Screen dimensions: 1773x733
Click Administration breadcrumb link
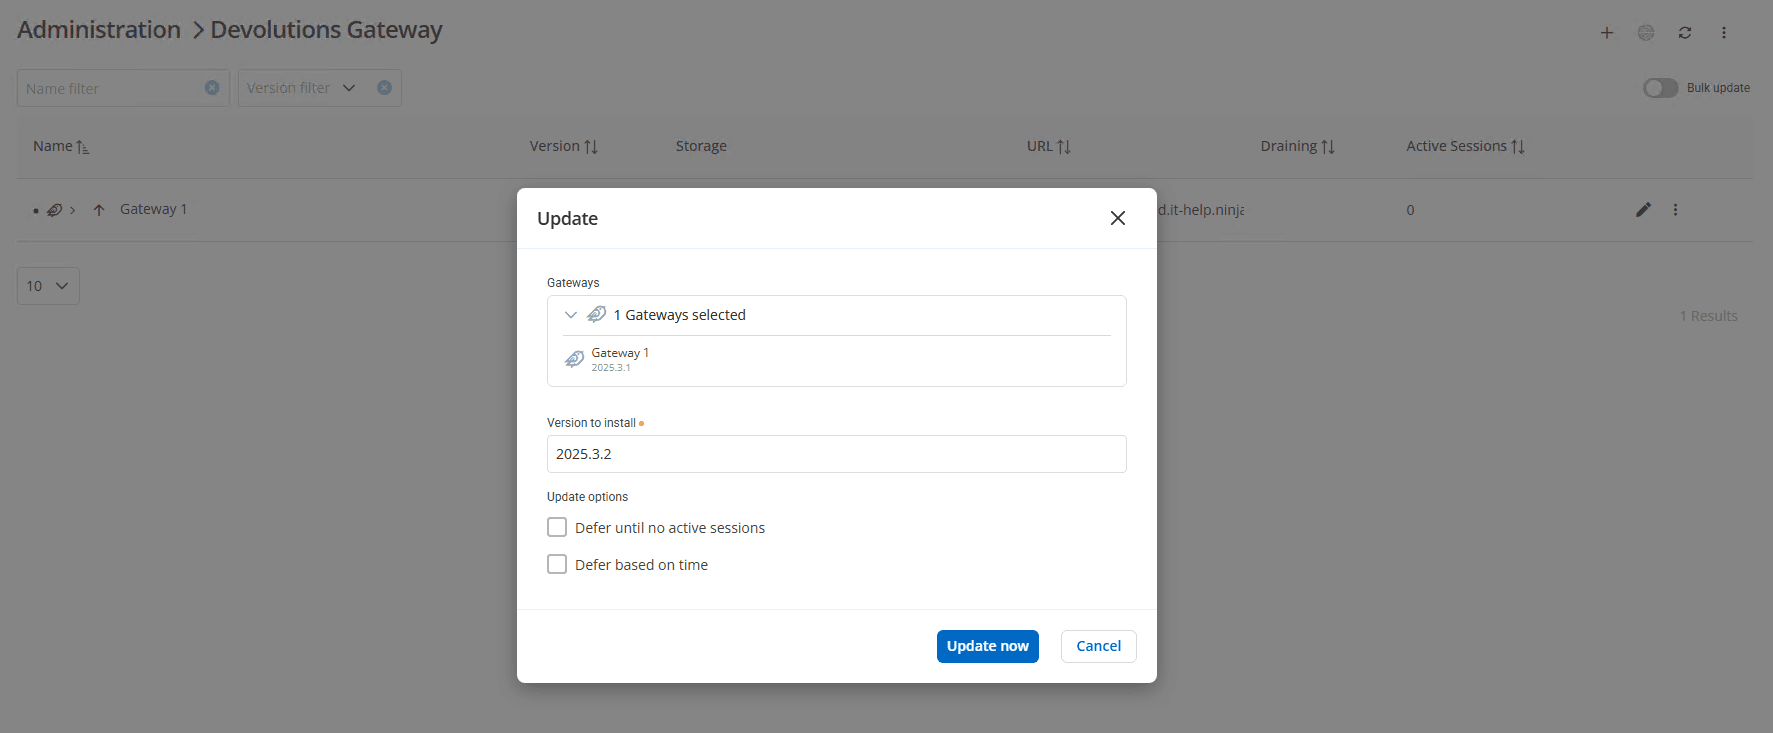[x=99, y=30]
